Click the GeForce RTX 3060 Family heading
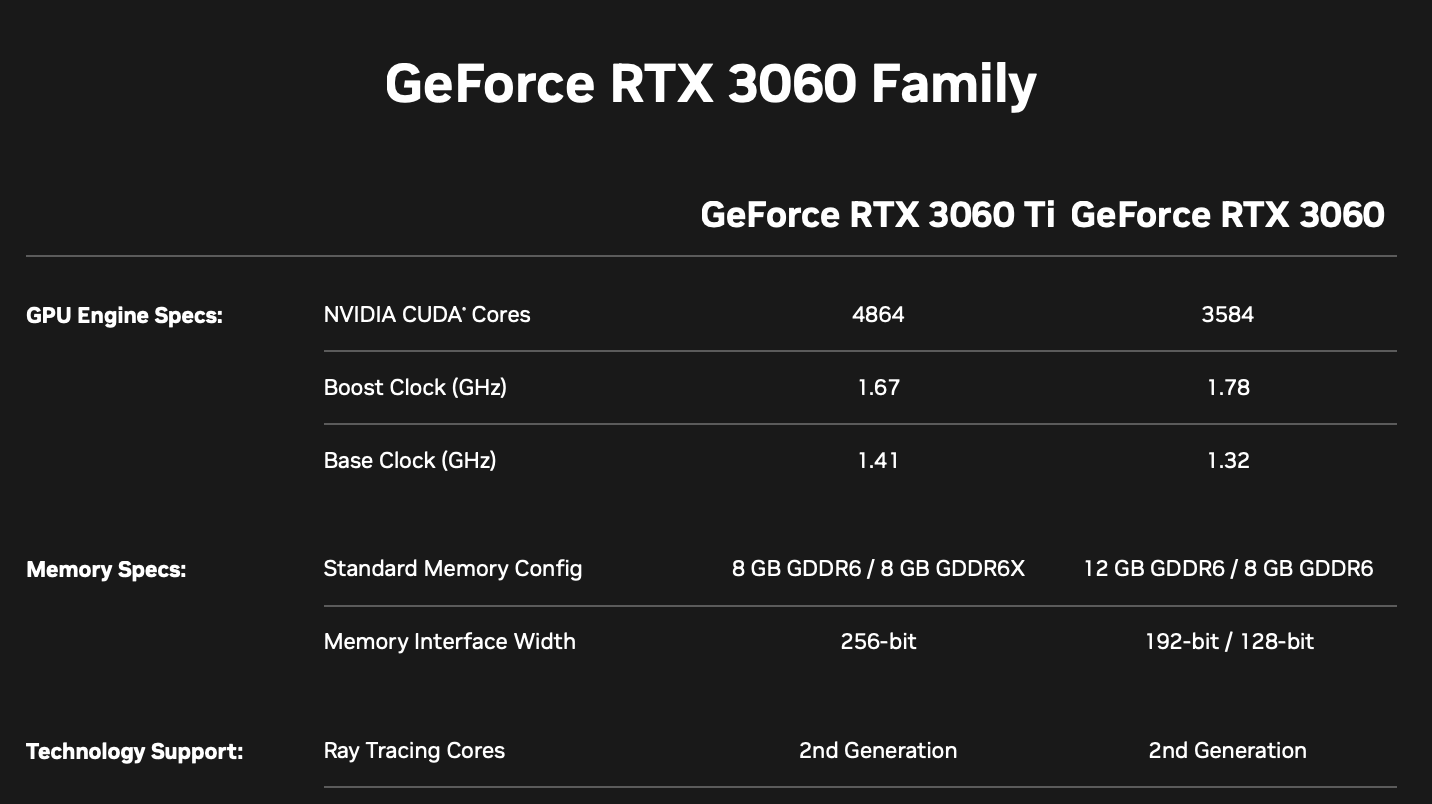This screenshot has height=804, width=1432. click(x=710, y=84)
